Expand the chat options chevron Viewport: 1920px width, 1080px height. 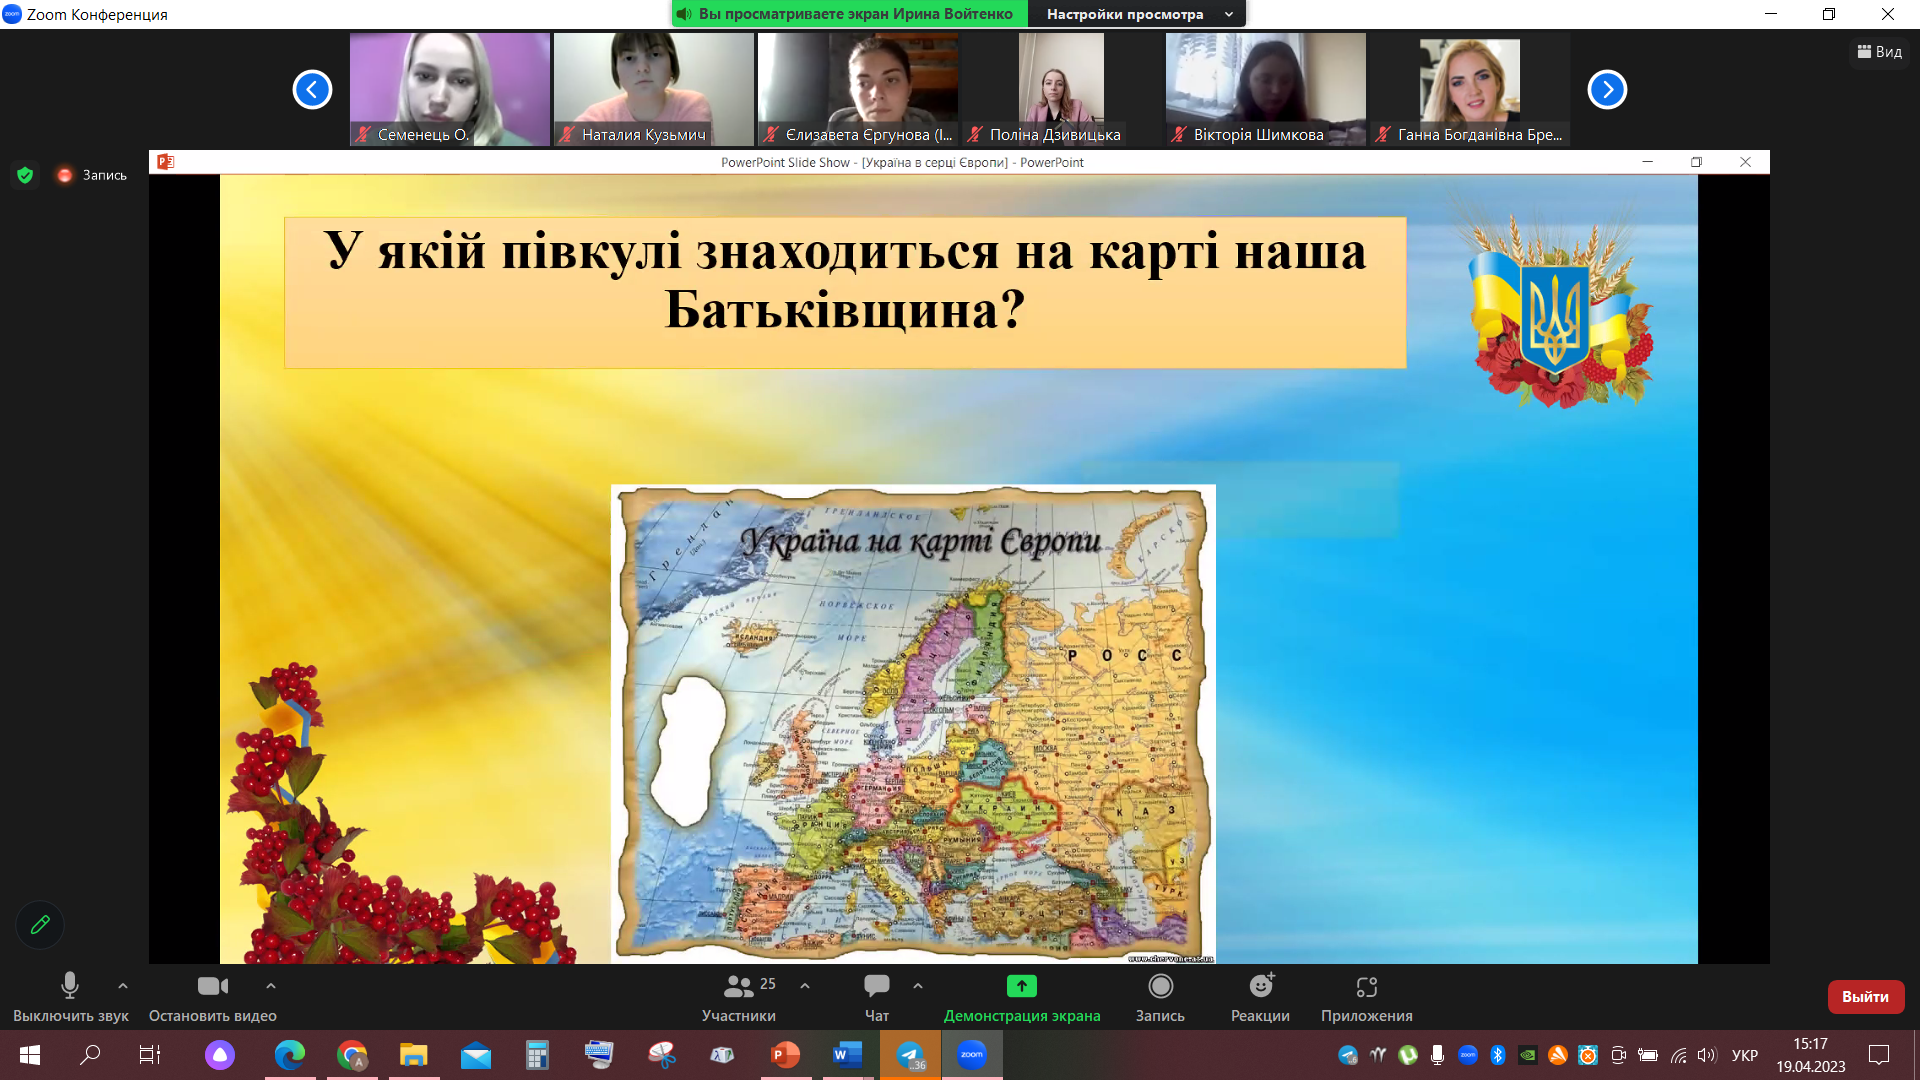pyautogui.click(x=918, y=986)
